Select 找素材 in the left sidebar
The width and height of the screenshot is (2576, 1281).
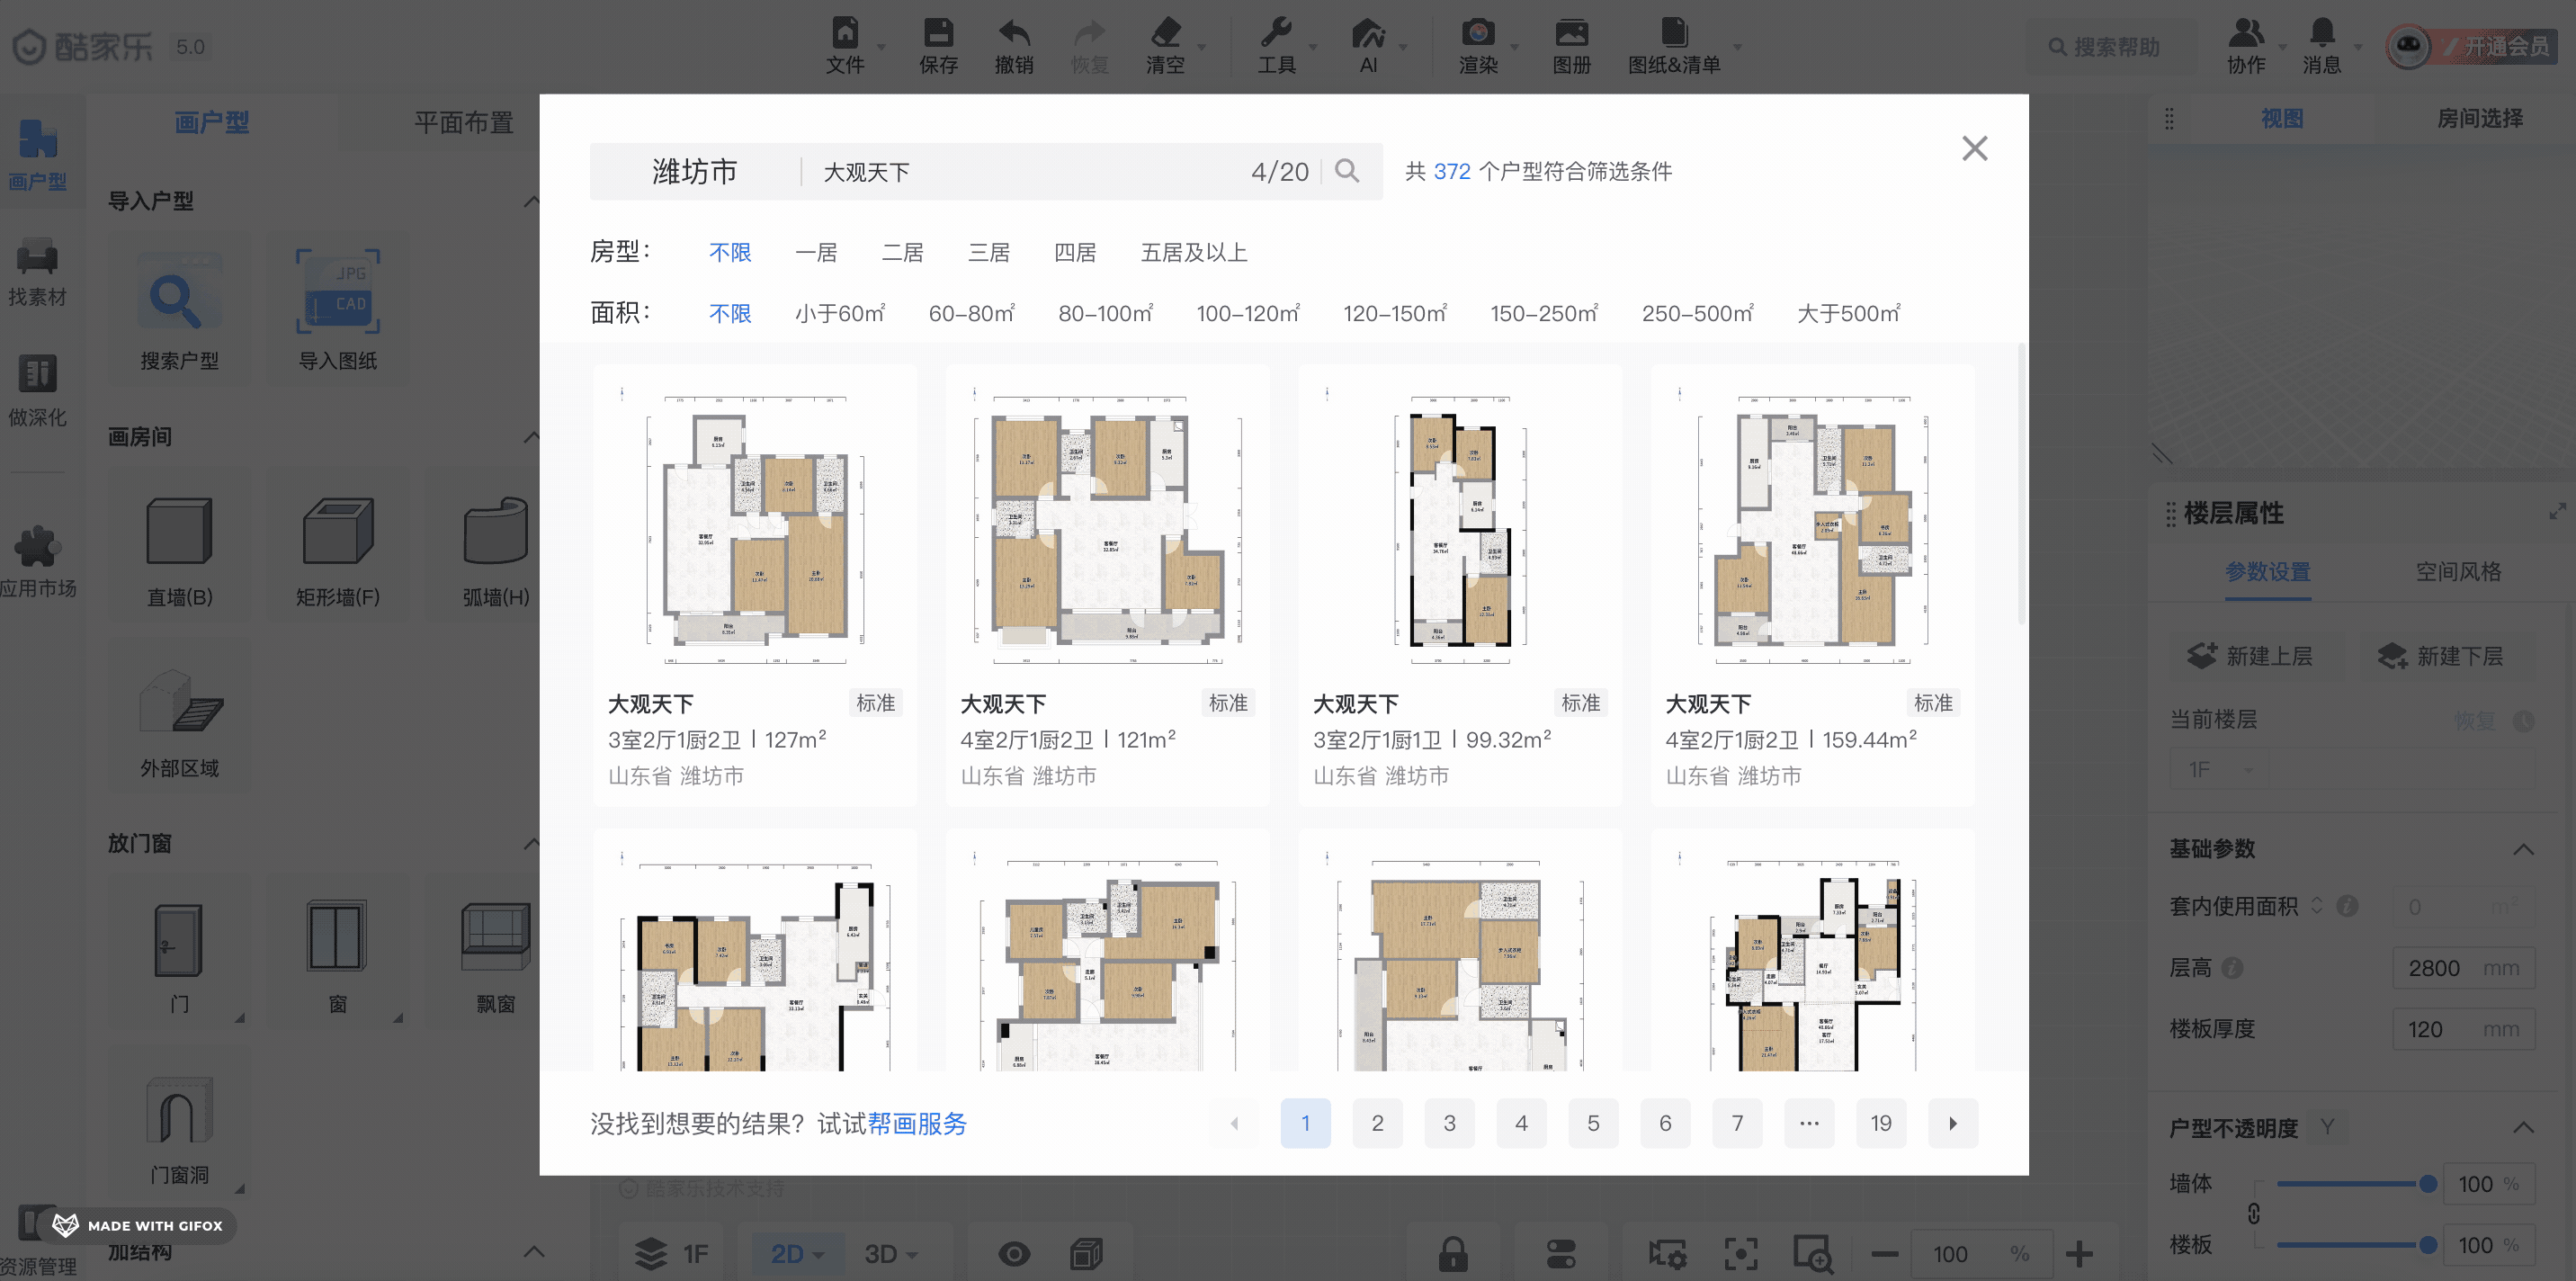37,271
